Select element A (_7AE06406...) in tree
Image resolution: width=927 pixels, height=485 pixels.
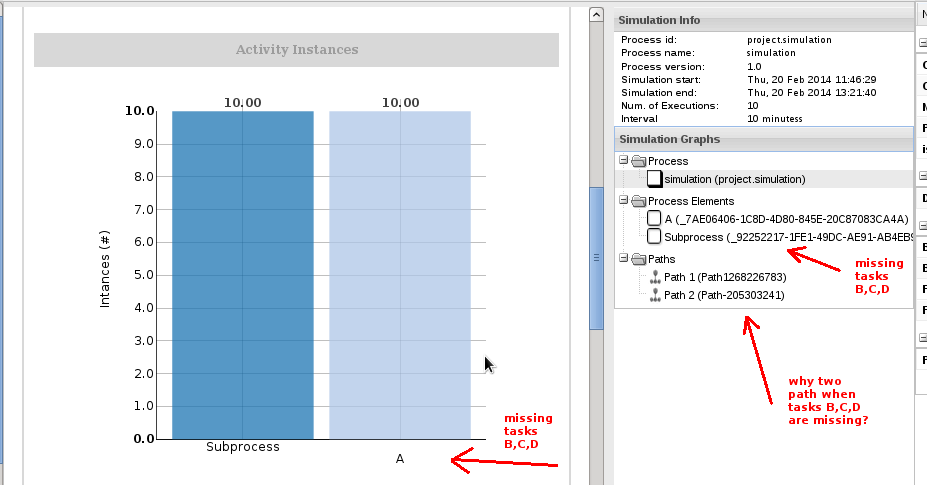tap(786, 219)
